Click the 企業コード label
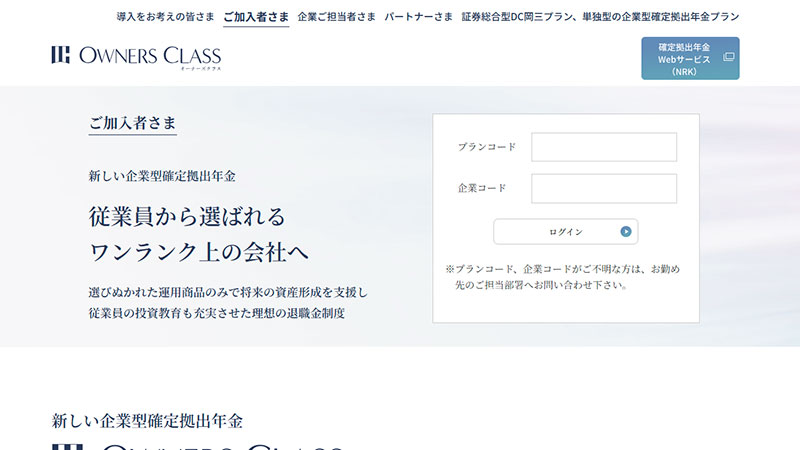Screen dimensions: 800x450 482,188
